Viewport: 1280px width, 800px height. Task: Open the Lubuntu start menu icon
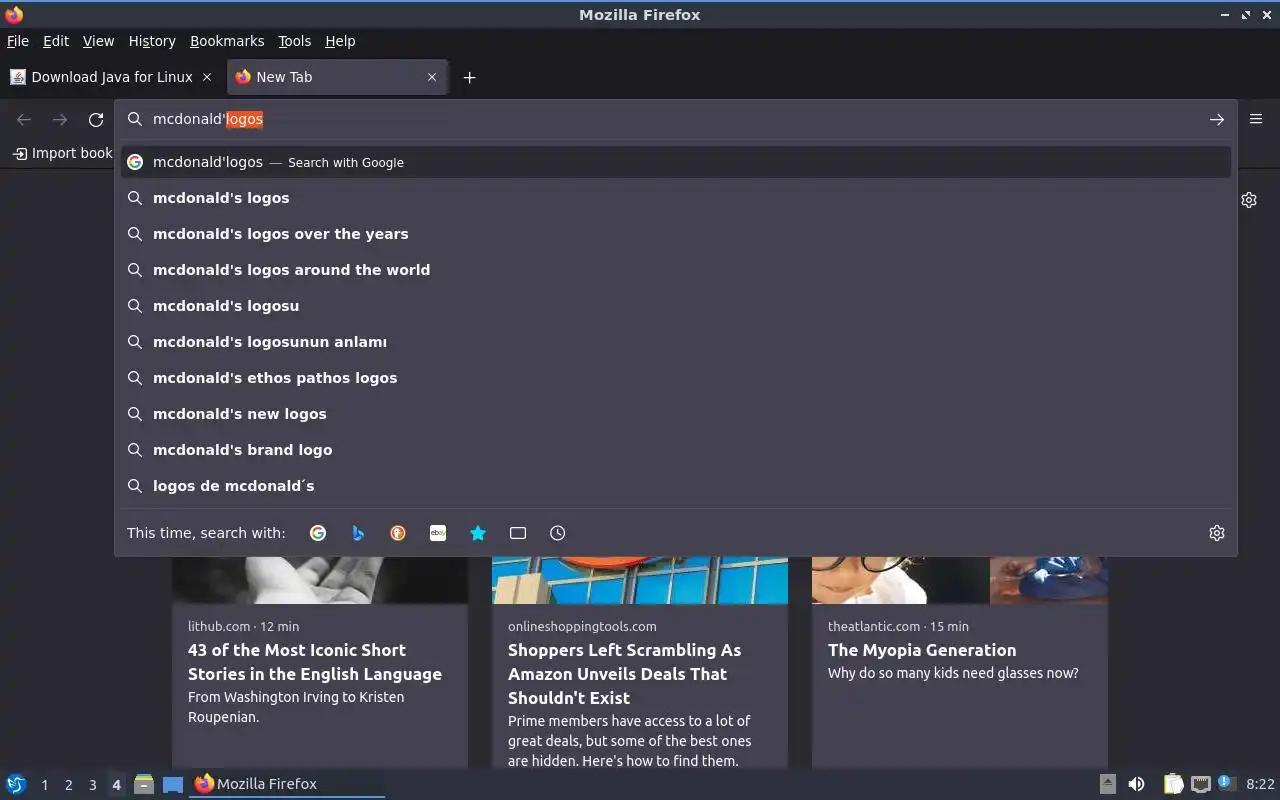(x=16, y=784)
